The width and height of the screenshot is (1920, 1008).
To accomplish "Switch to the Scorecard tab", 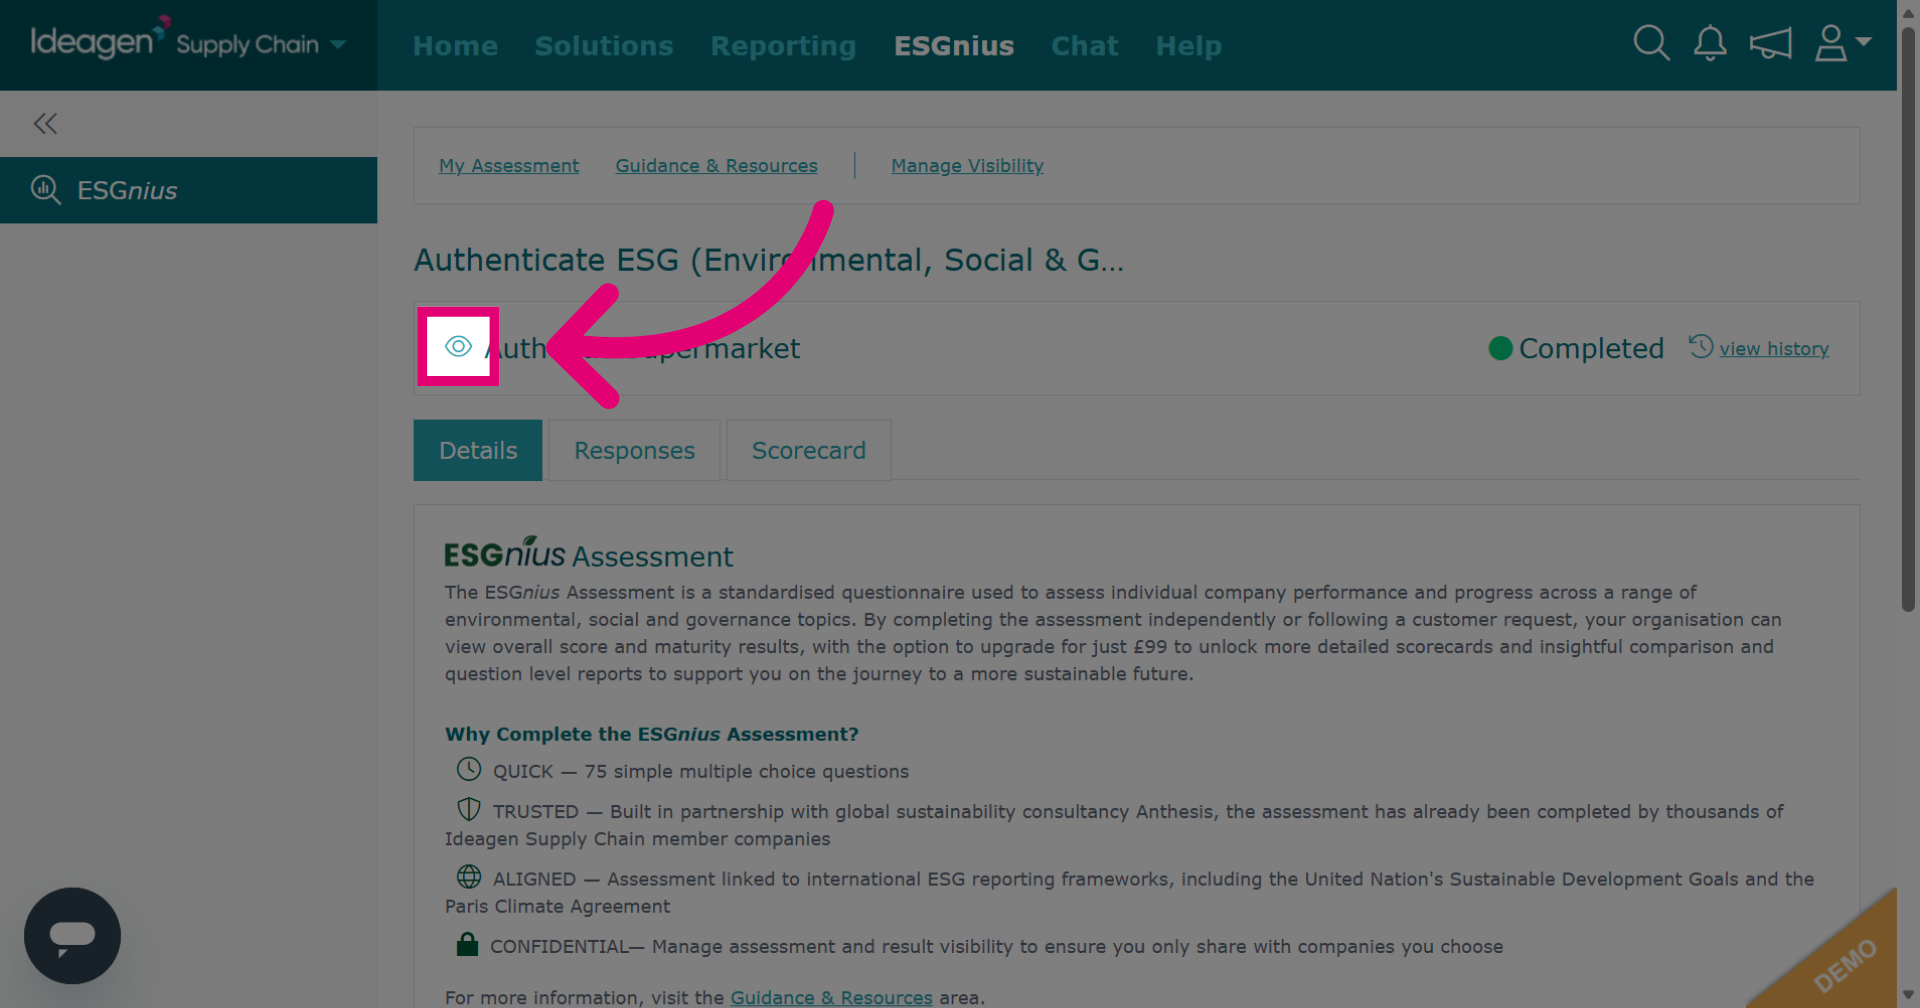I will 808,450.
